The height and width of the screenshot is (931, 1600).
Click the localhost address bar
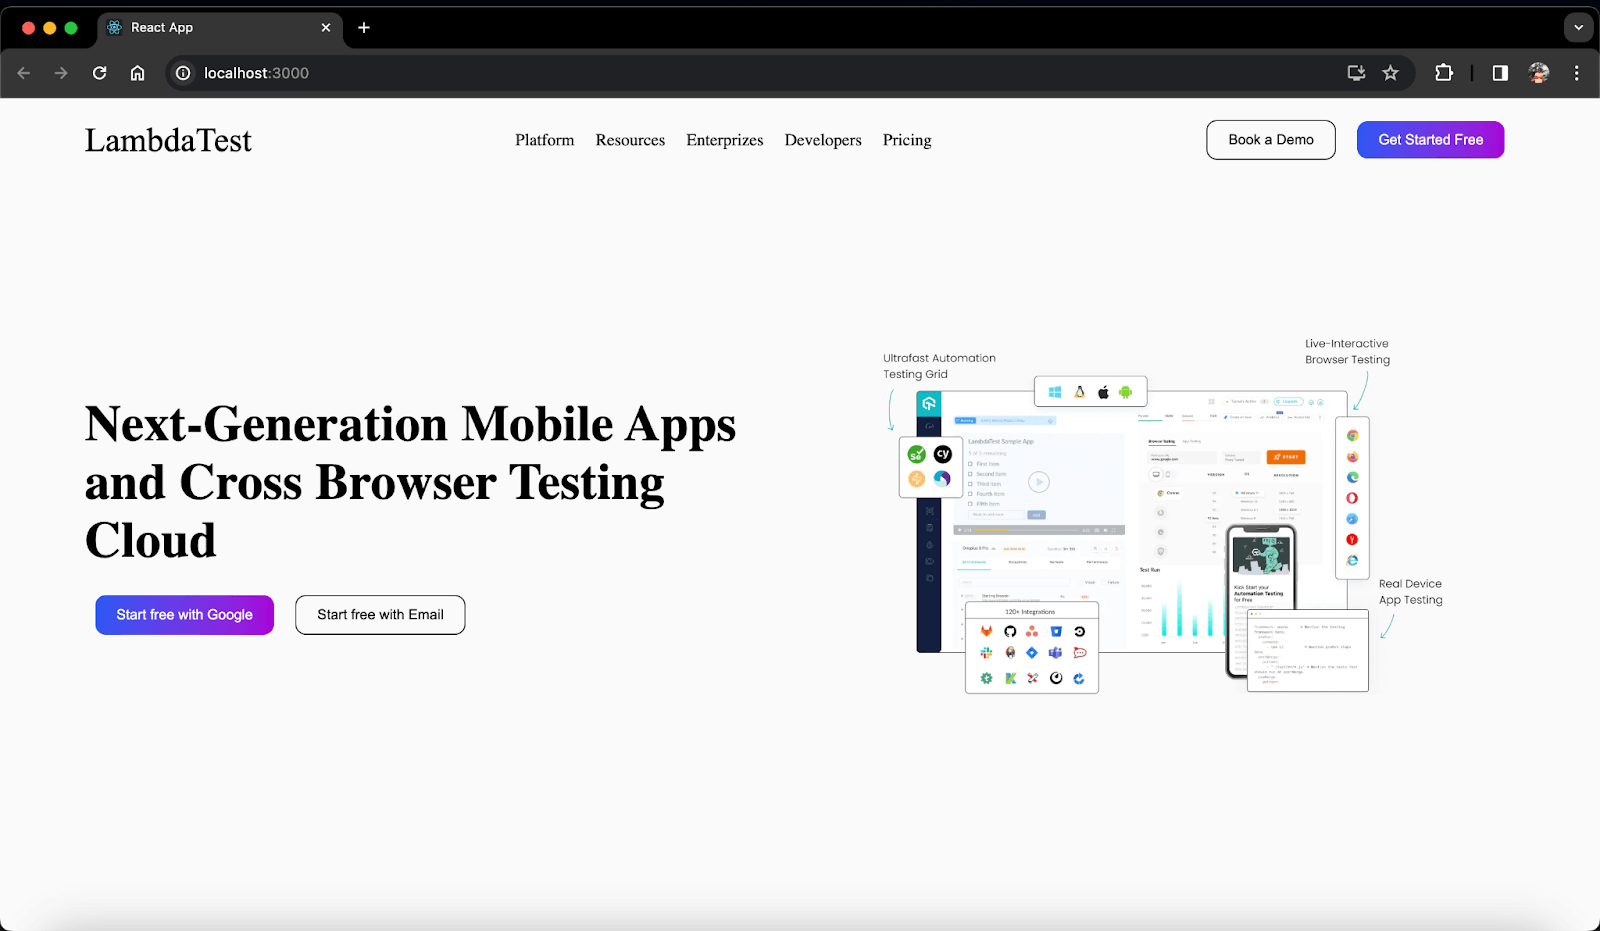click(x=256, y=73)
